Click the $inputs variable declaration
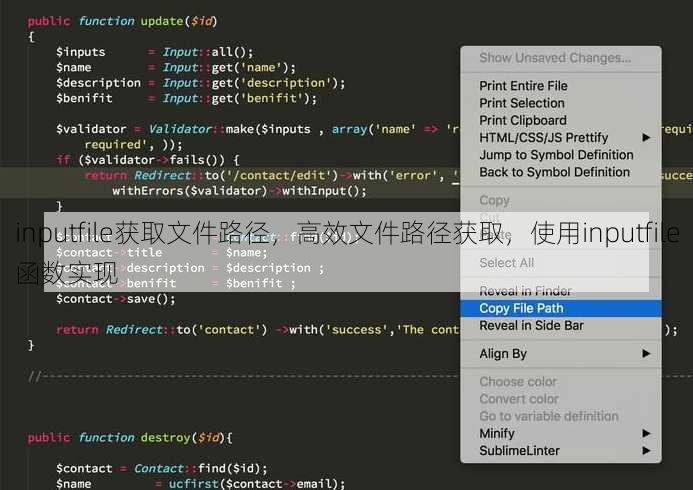 80,52
